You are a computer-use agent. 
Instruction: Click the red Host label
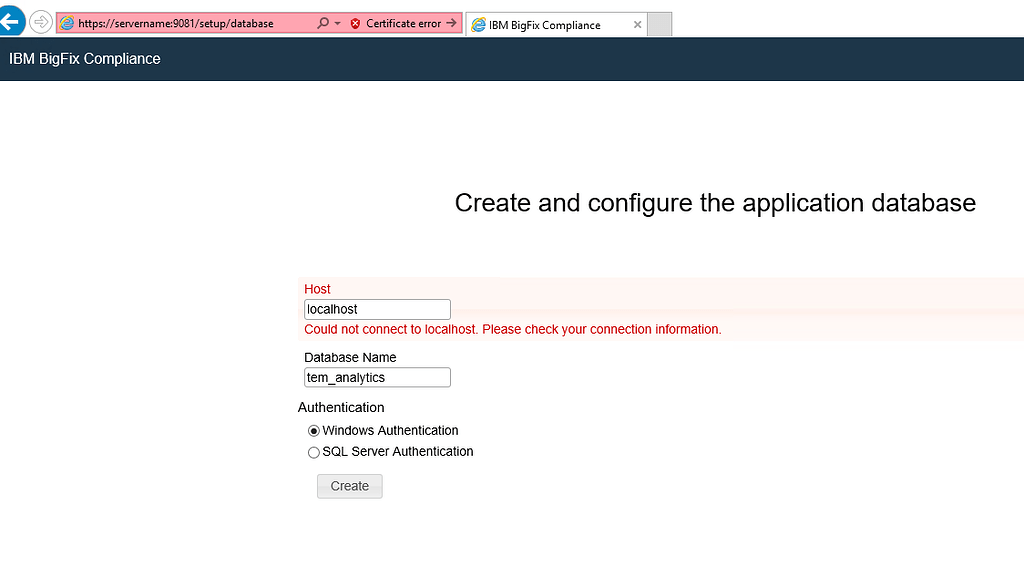[x=317, y=289]
